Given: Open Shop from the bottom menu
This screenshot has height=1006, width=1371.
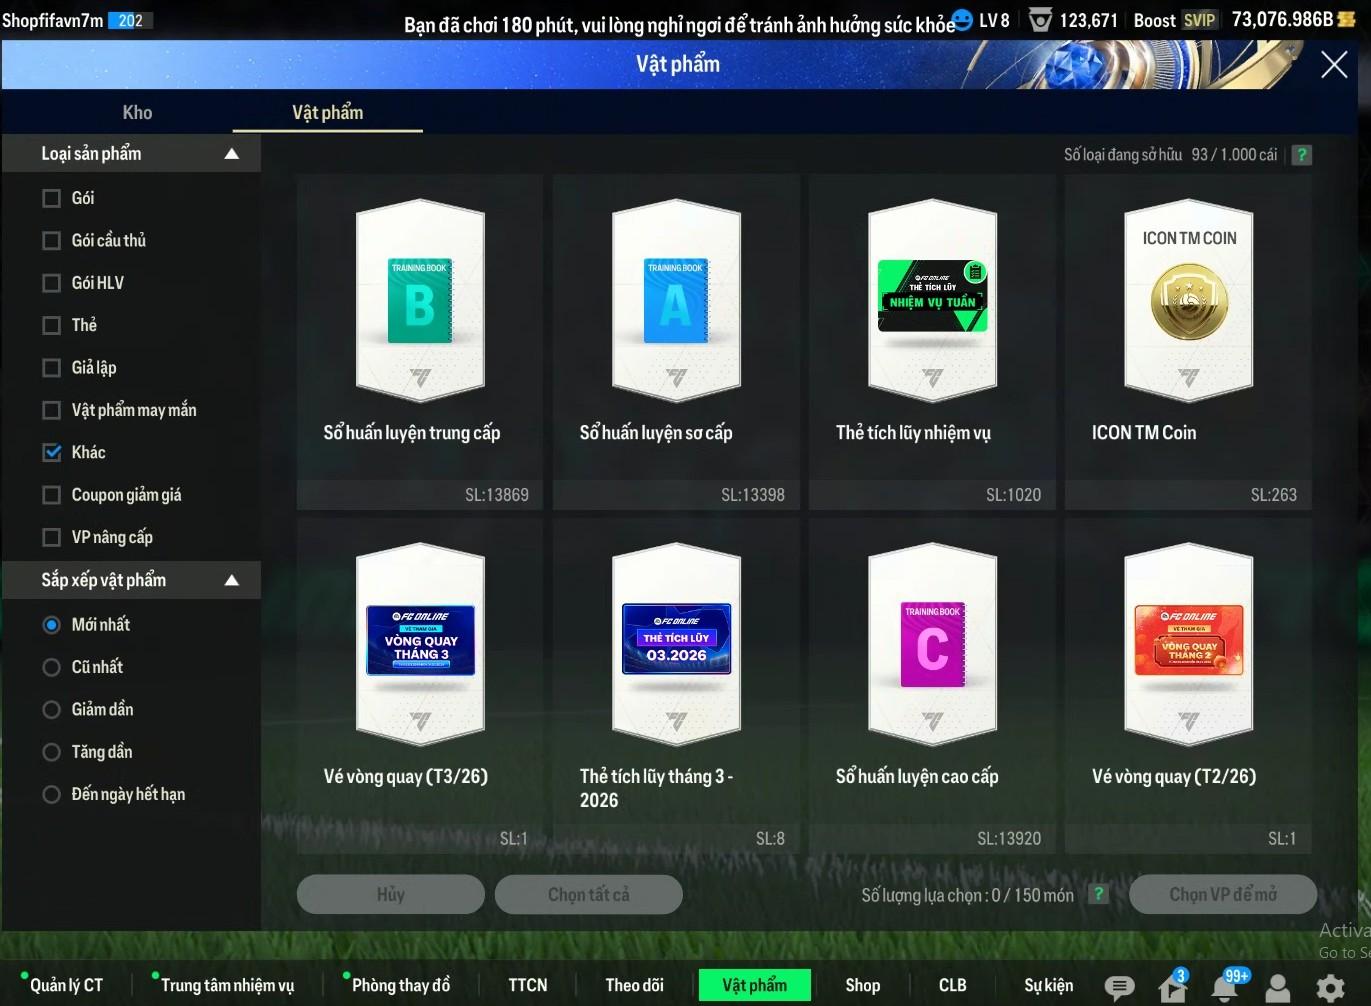Looking at the screenshot, I should click(862, 985).
